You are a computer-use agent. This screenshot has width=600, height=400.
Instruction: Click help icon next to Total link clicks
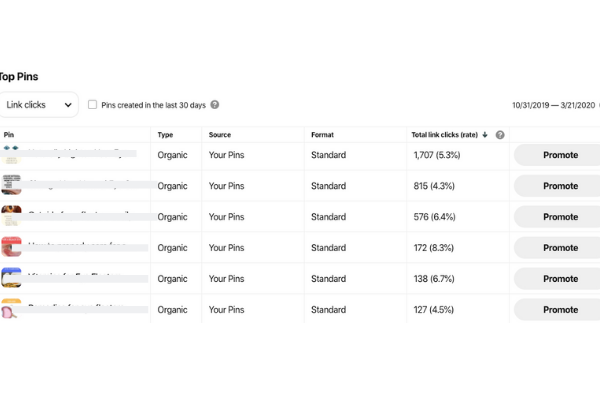click(x=500, y=135)
